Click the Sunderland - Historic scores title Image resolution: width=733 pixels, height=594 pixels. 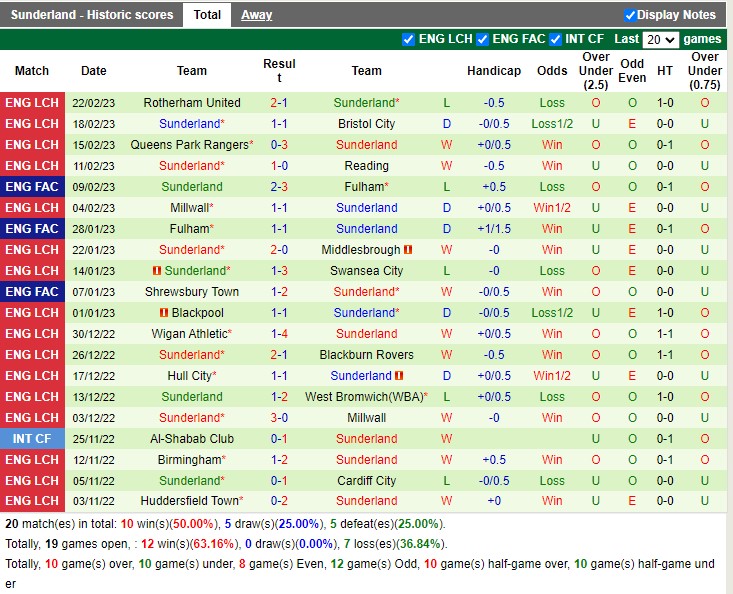92,15
